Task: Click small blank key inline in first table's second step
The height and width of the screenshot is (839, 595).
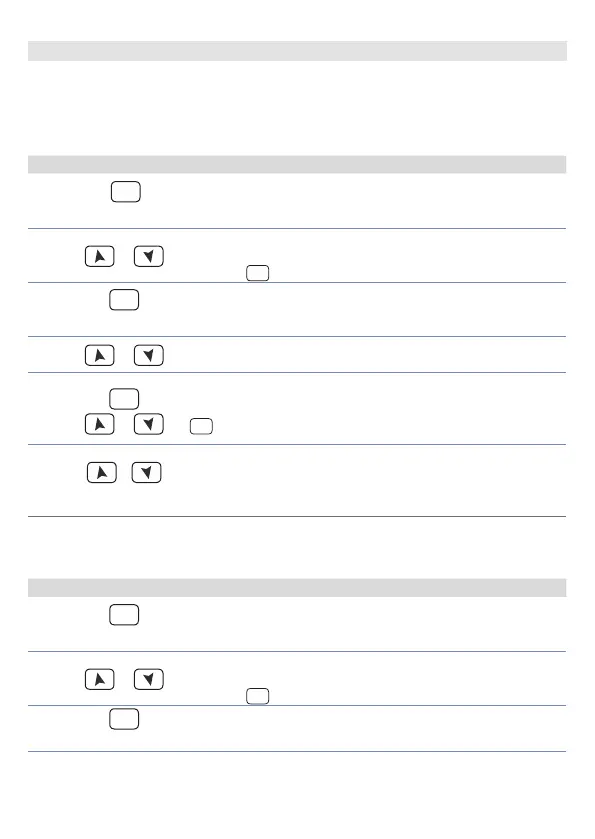Action: click(x=257, y=273)
